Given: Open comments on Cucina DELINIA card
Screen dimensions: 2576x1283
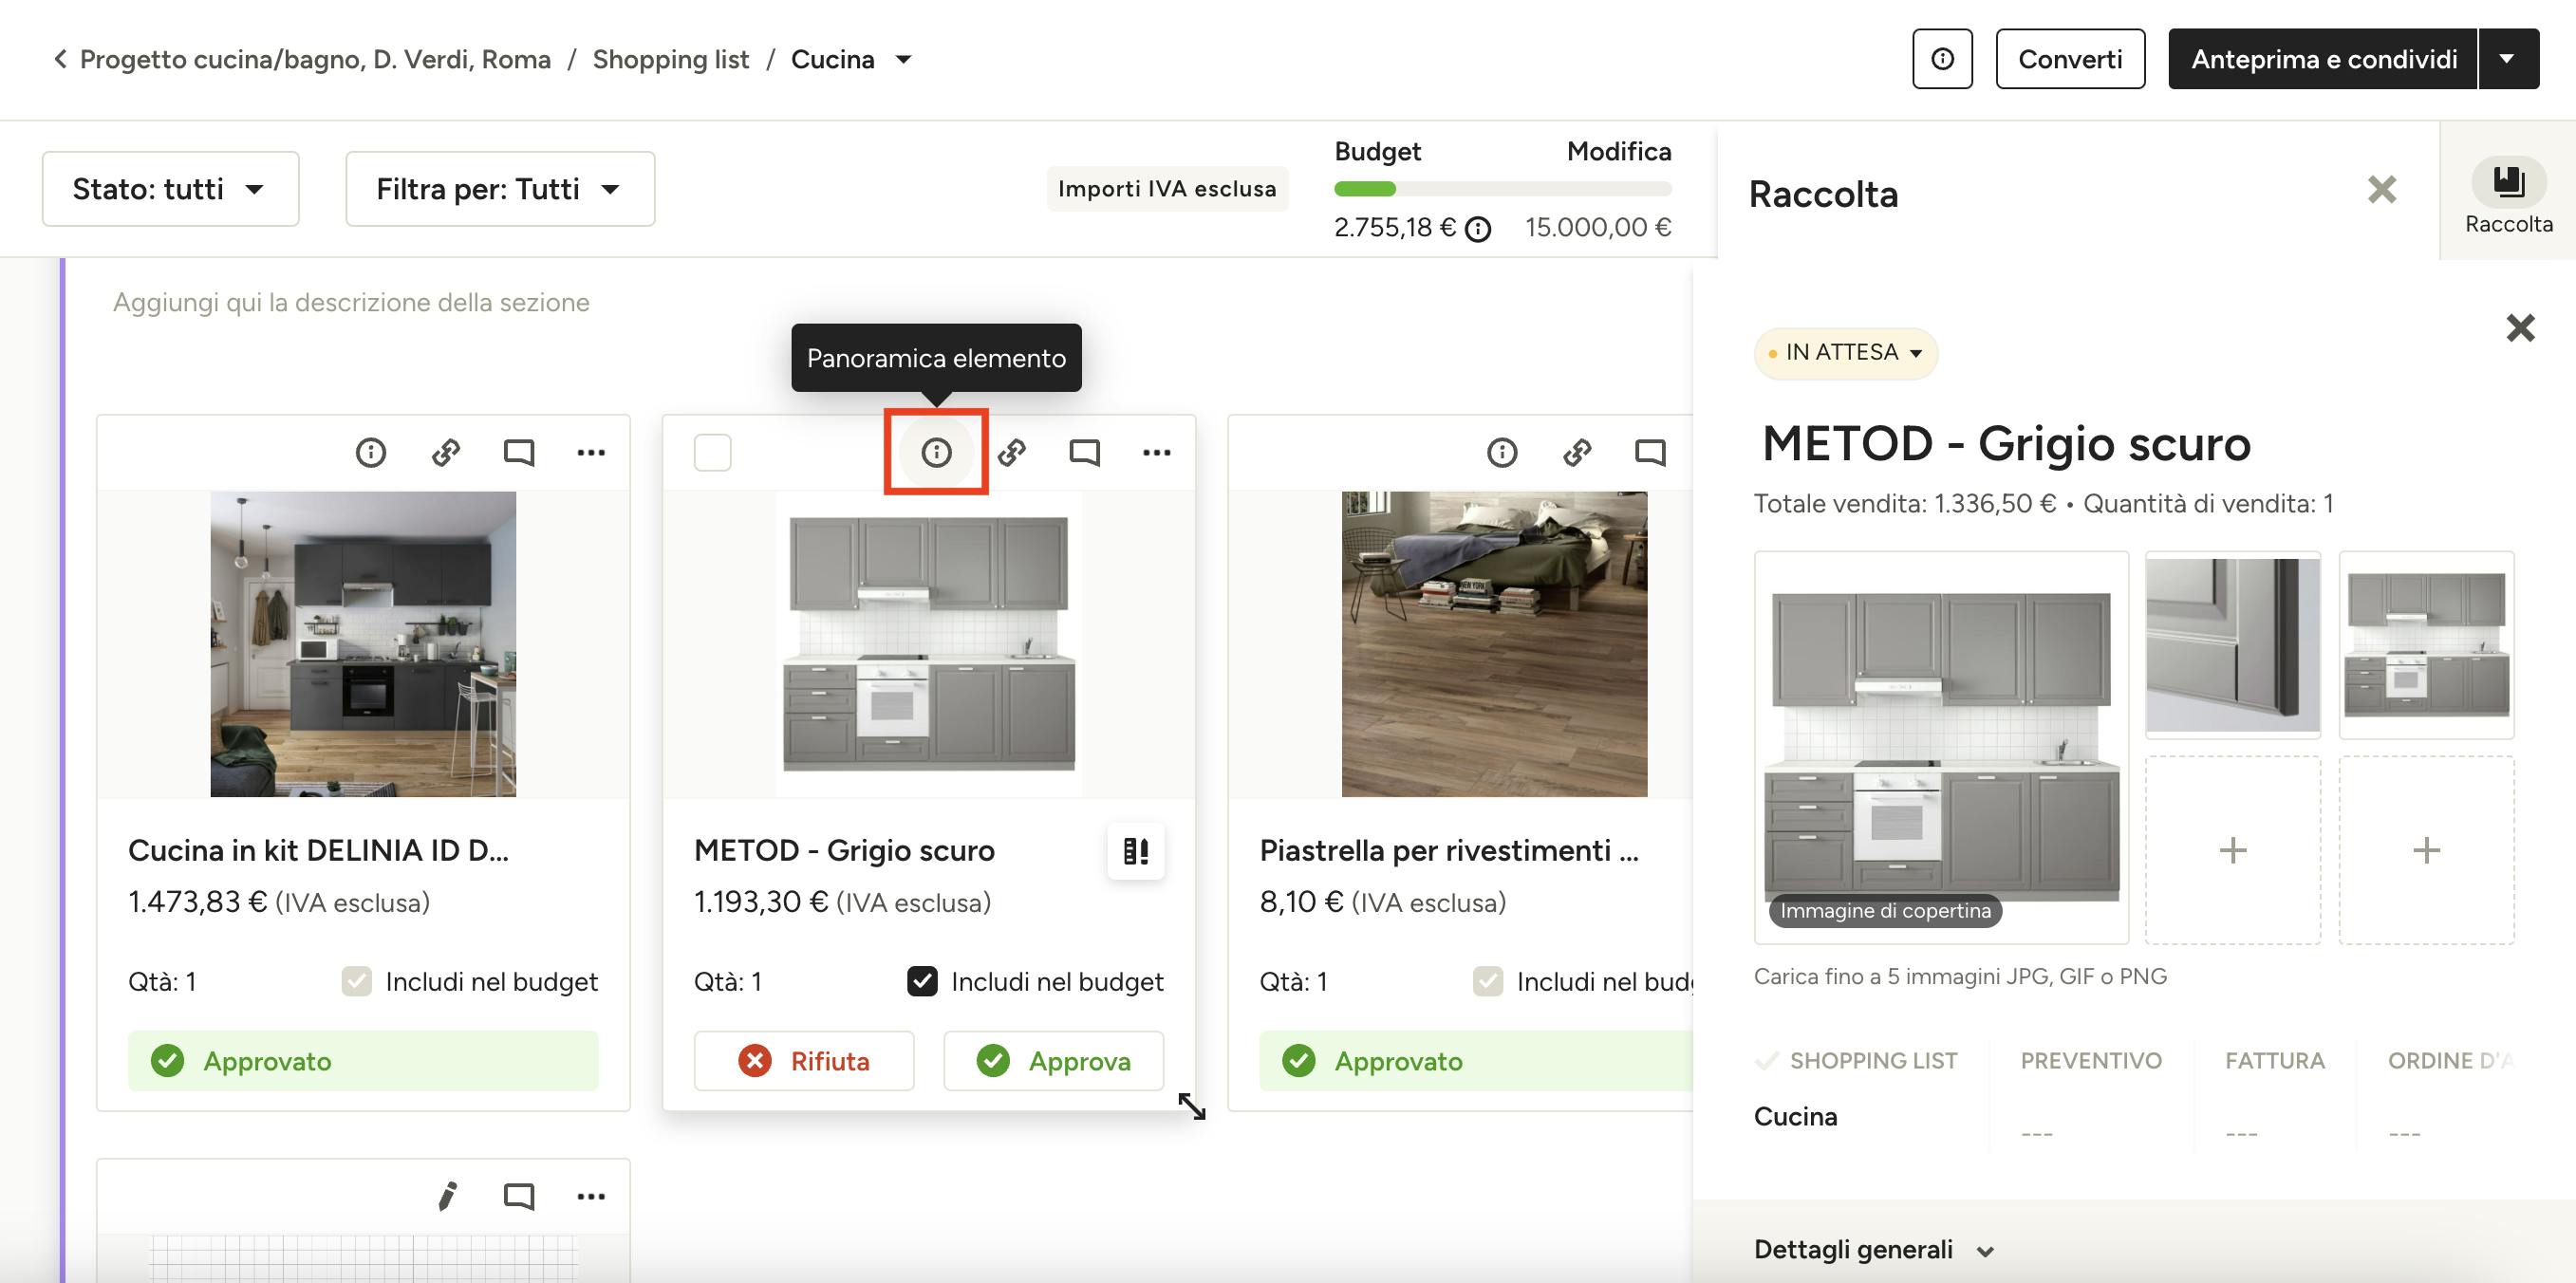Looking at the screenshot, I should (518, 452).
